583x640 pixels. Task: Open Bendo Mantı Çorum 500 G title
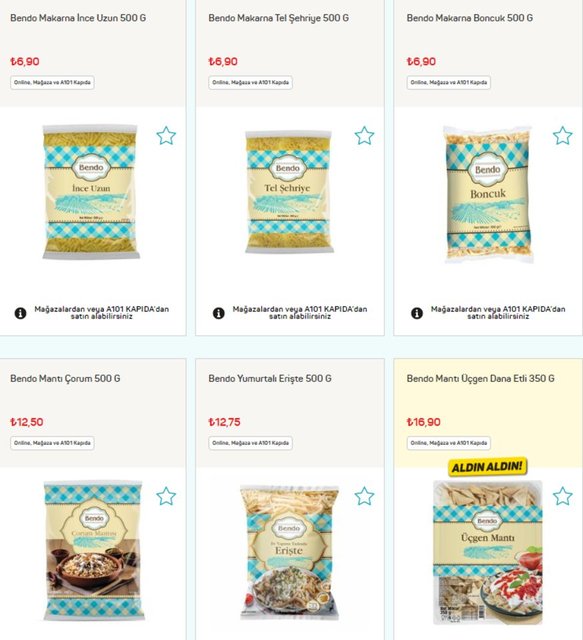point(65,378)
